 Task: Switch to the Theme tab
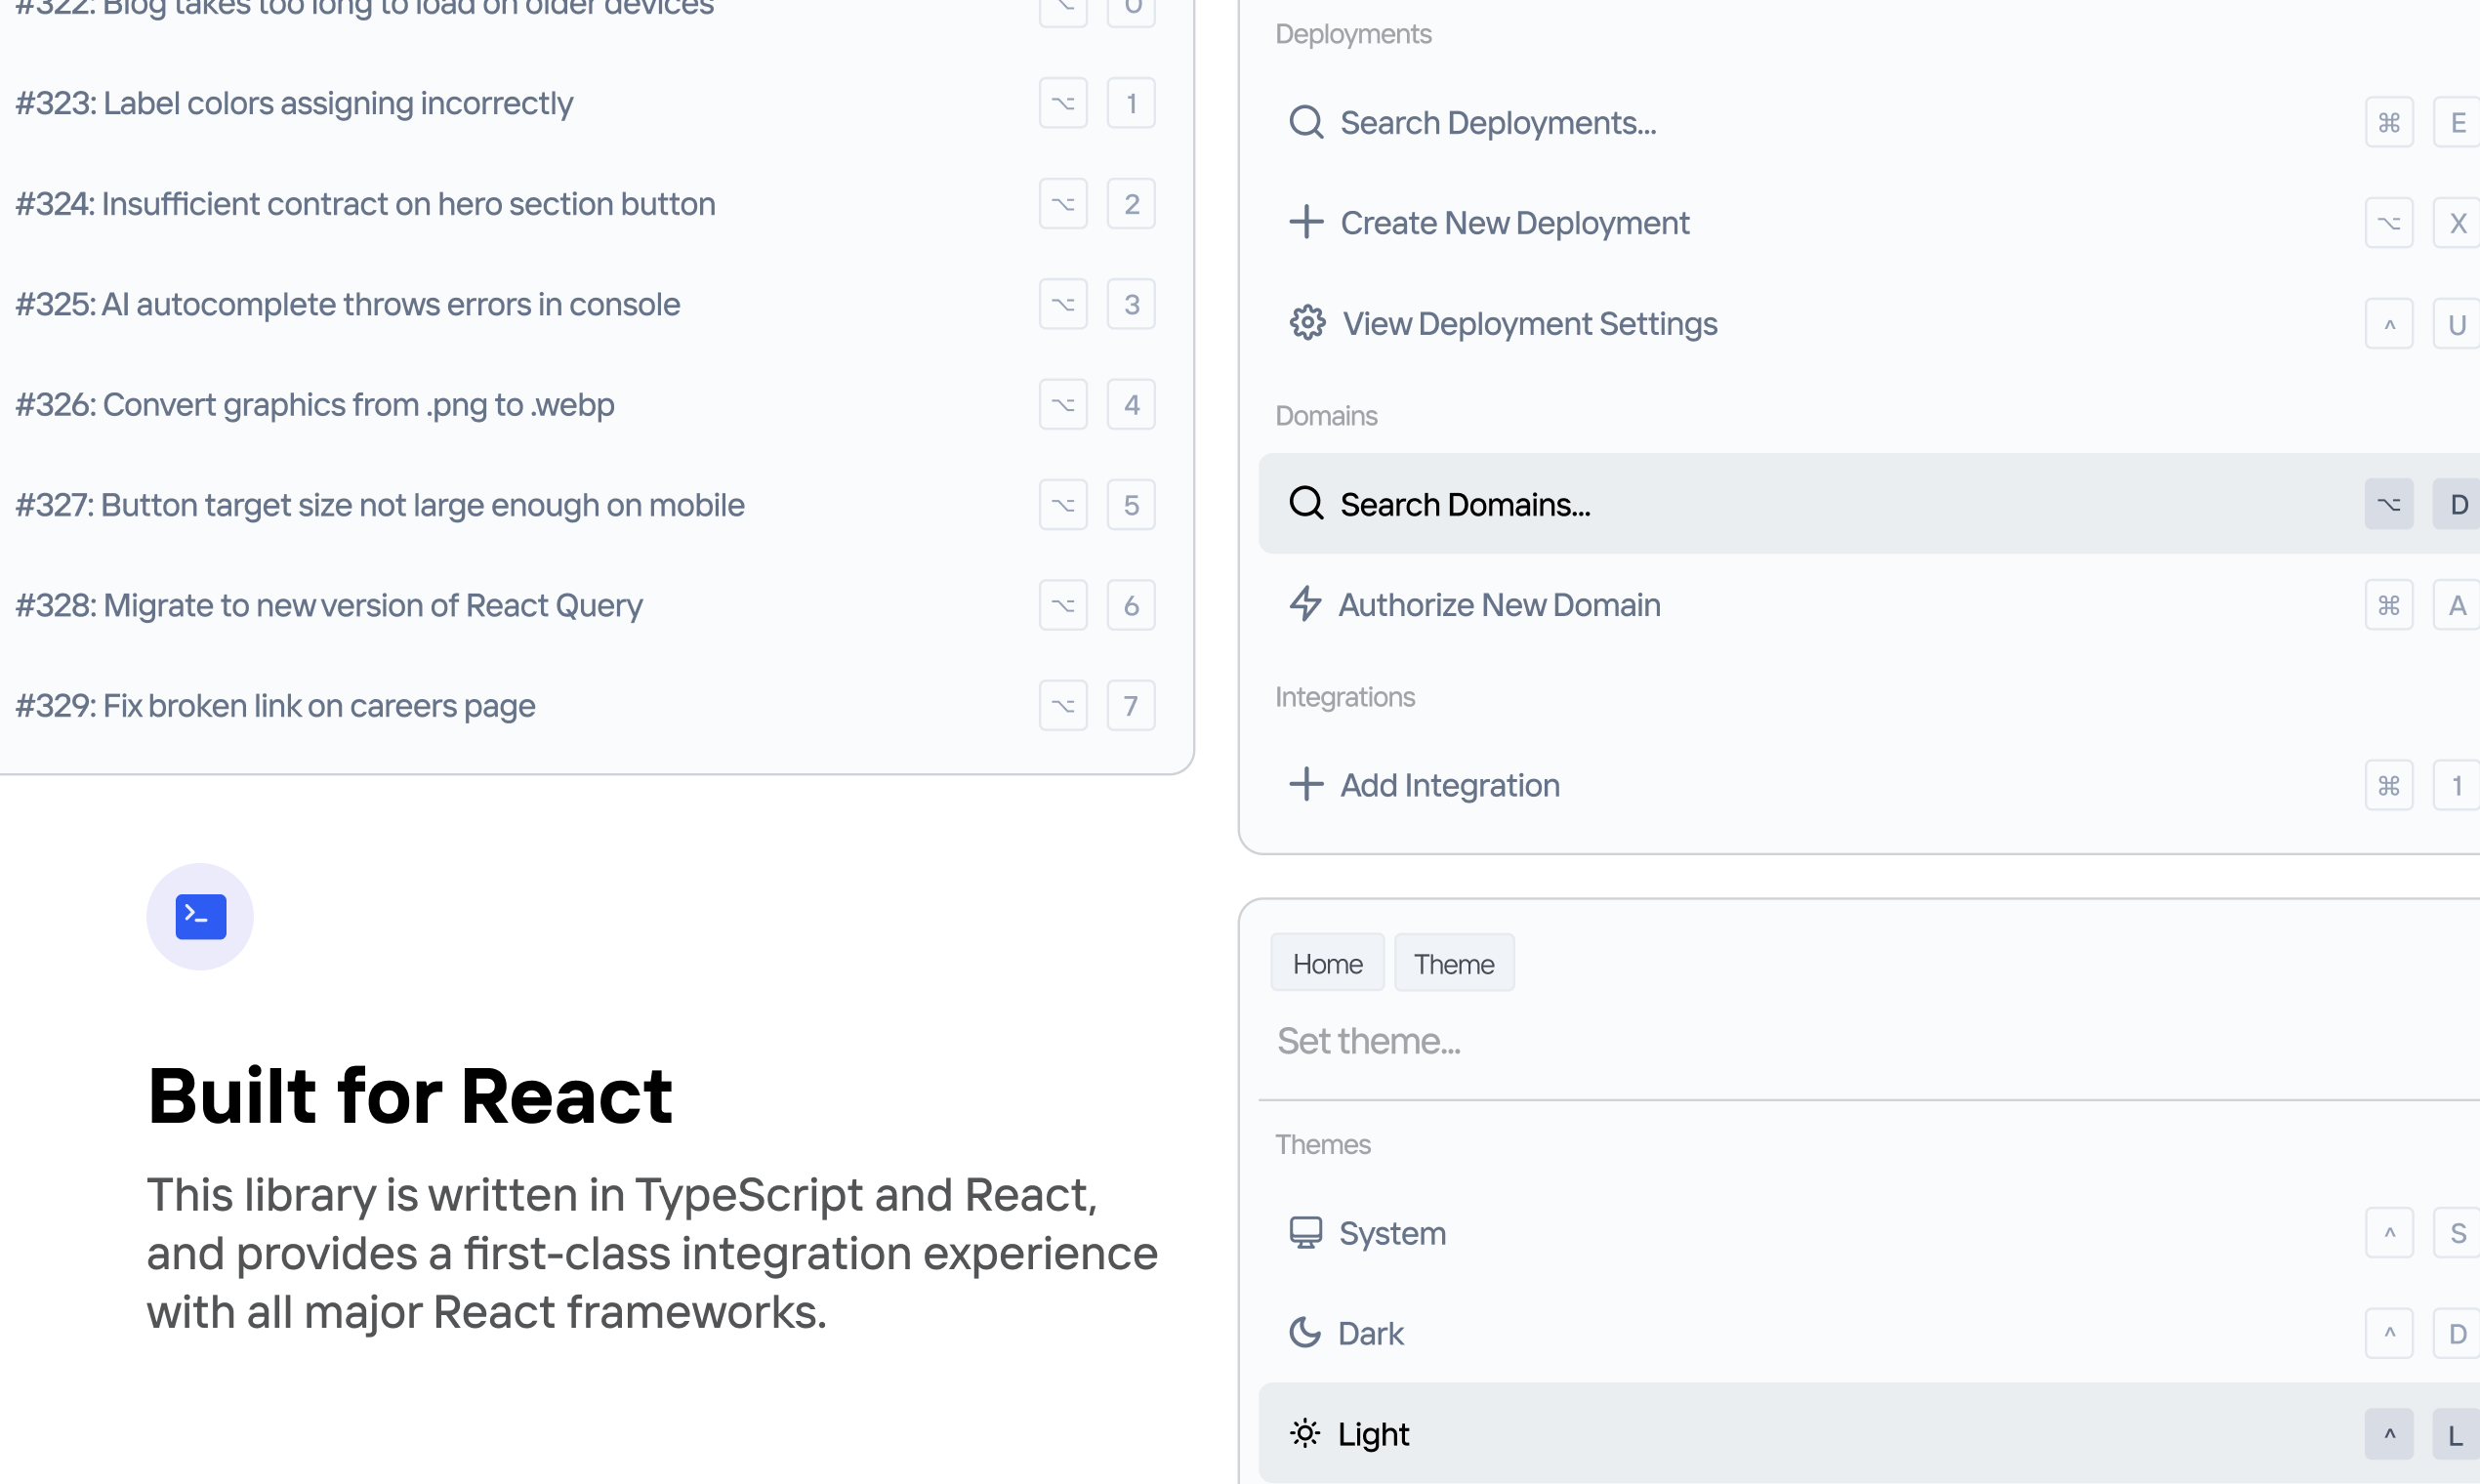(1454, 963)
